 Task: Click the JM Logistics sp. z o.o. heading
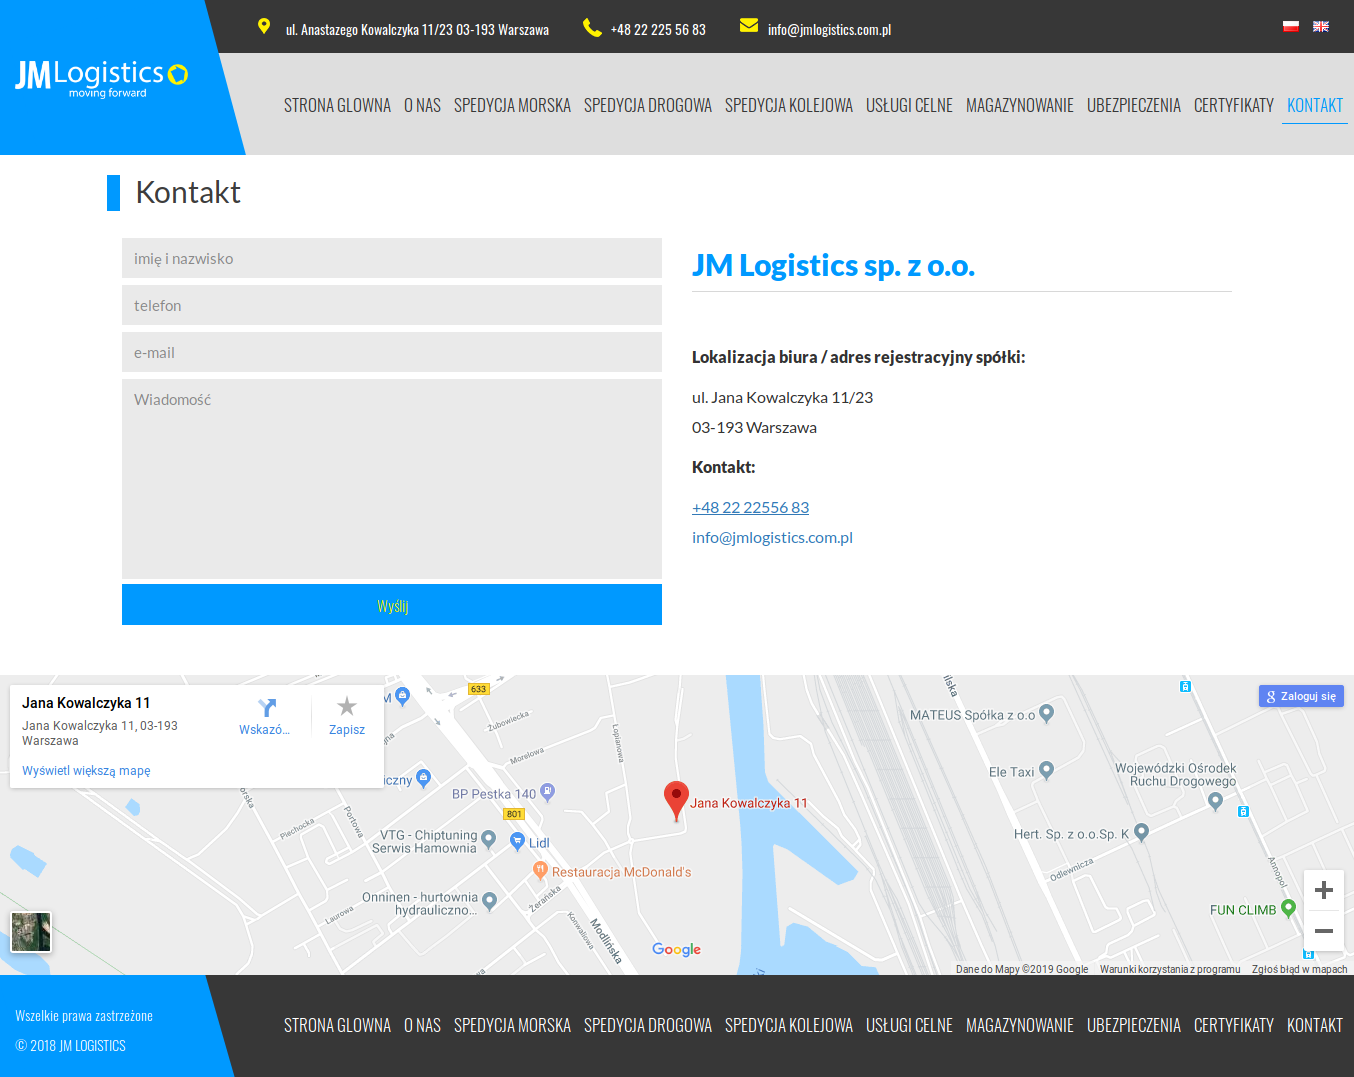pos(833,265)
